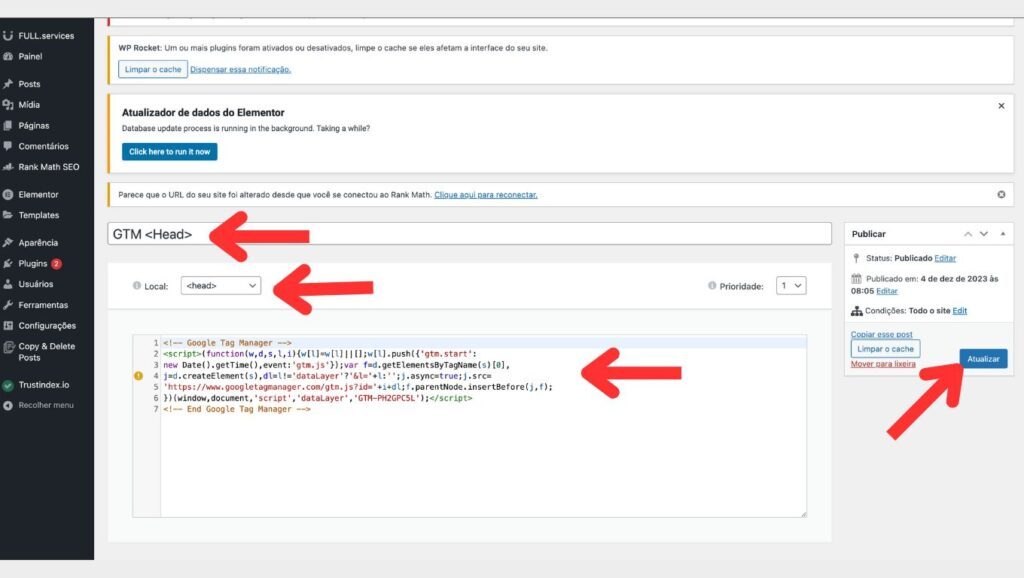The height and width of the screenshot is (578, 1024).
Task: Collapse the Publicar panel toggle
Action: [1002, 234]
